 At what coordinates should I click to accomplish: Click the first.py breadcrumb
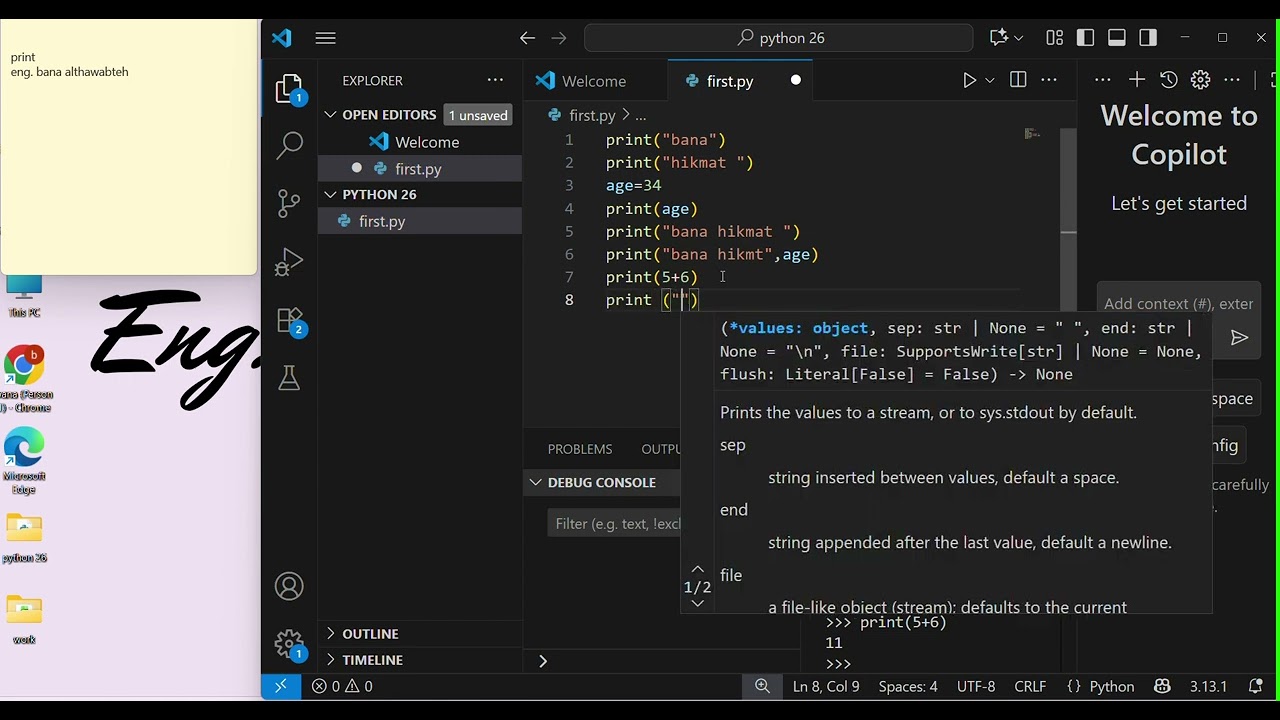[x=591, y=116]
